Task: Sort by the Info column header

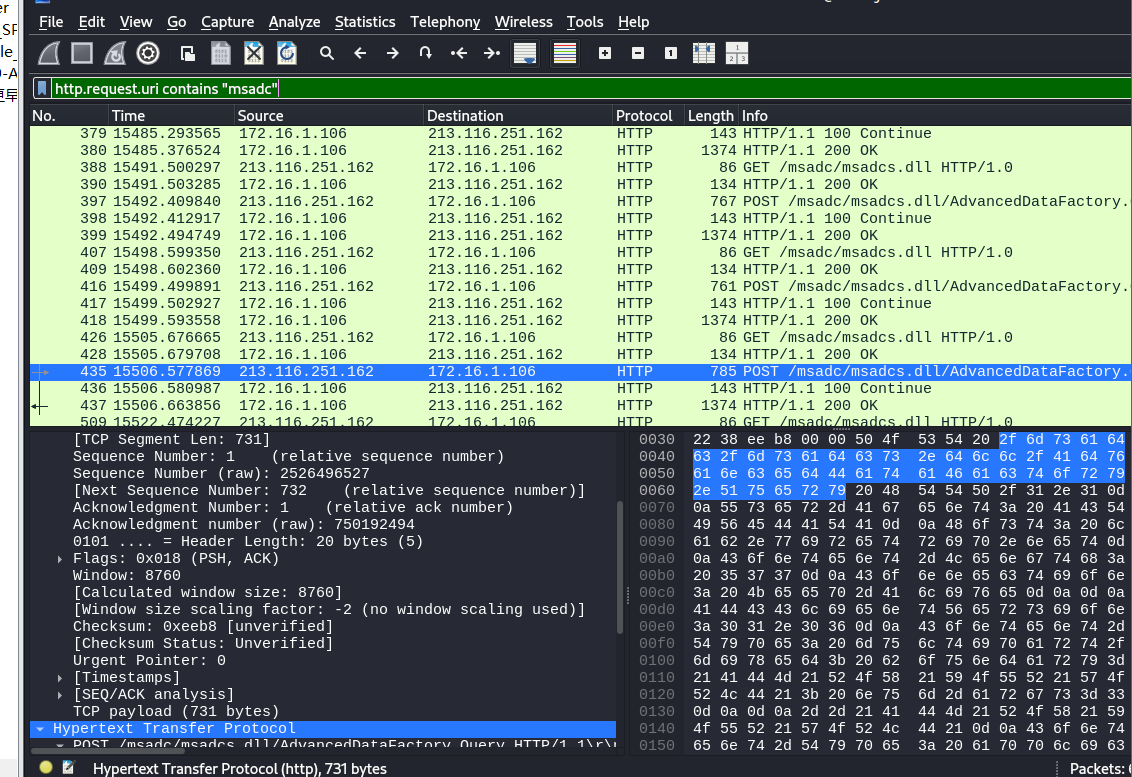Action: (934, 116)
